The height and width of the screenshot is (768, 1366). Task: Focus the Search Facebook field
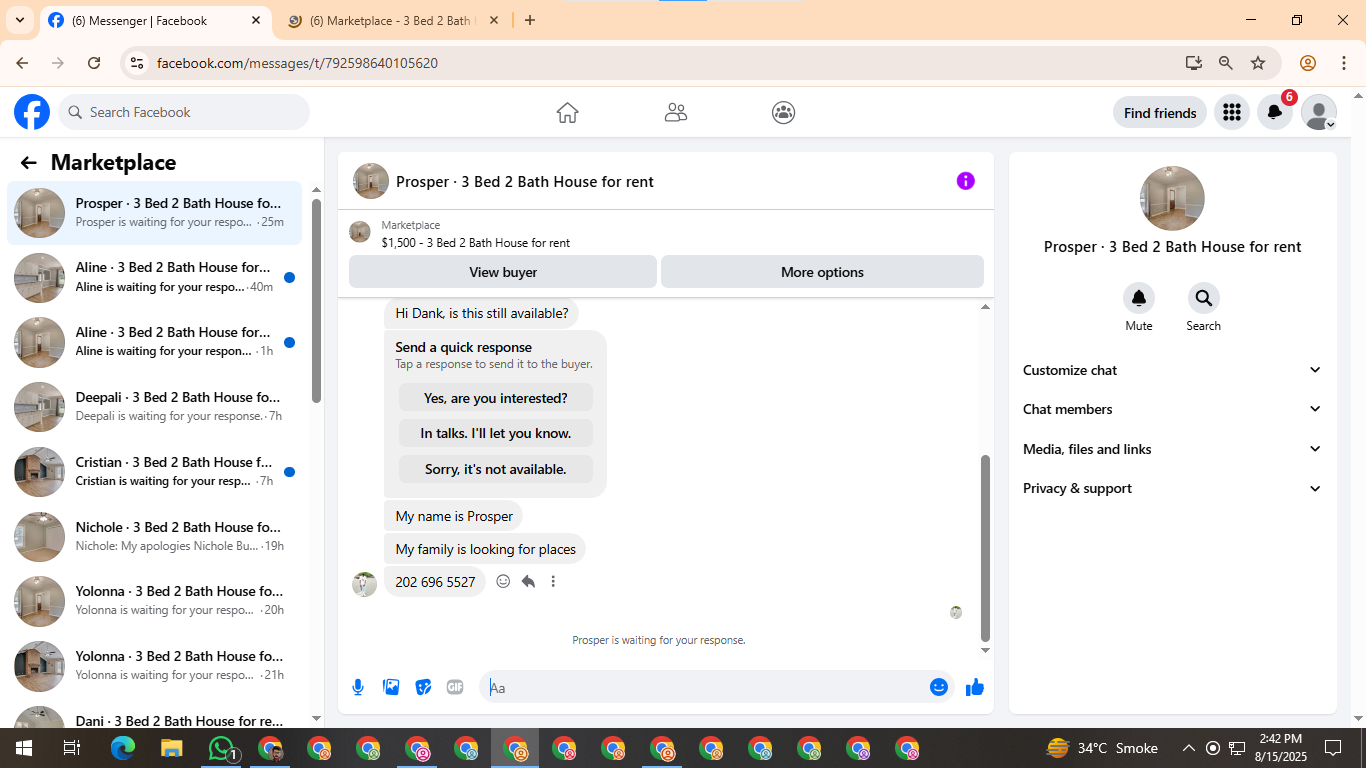click(184, 112)
